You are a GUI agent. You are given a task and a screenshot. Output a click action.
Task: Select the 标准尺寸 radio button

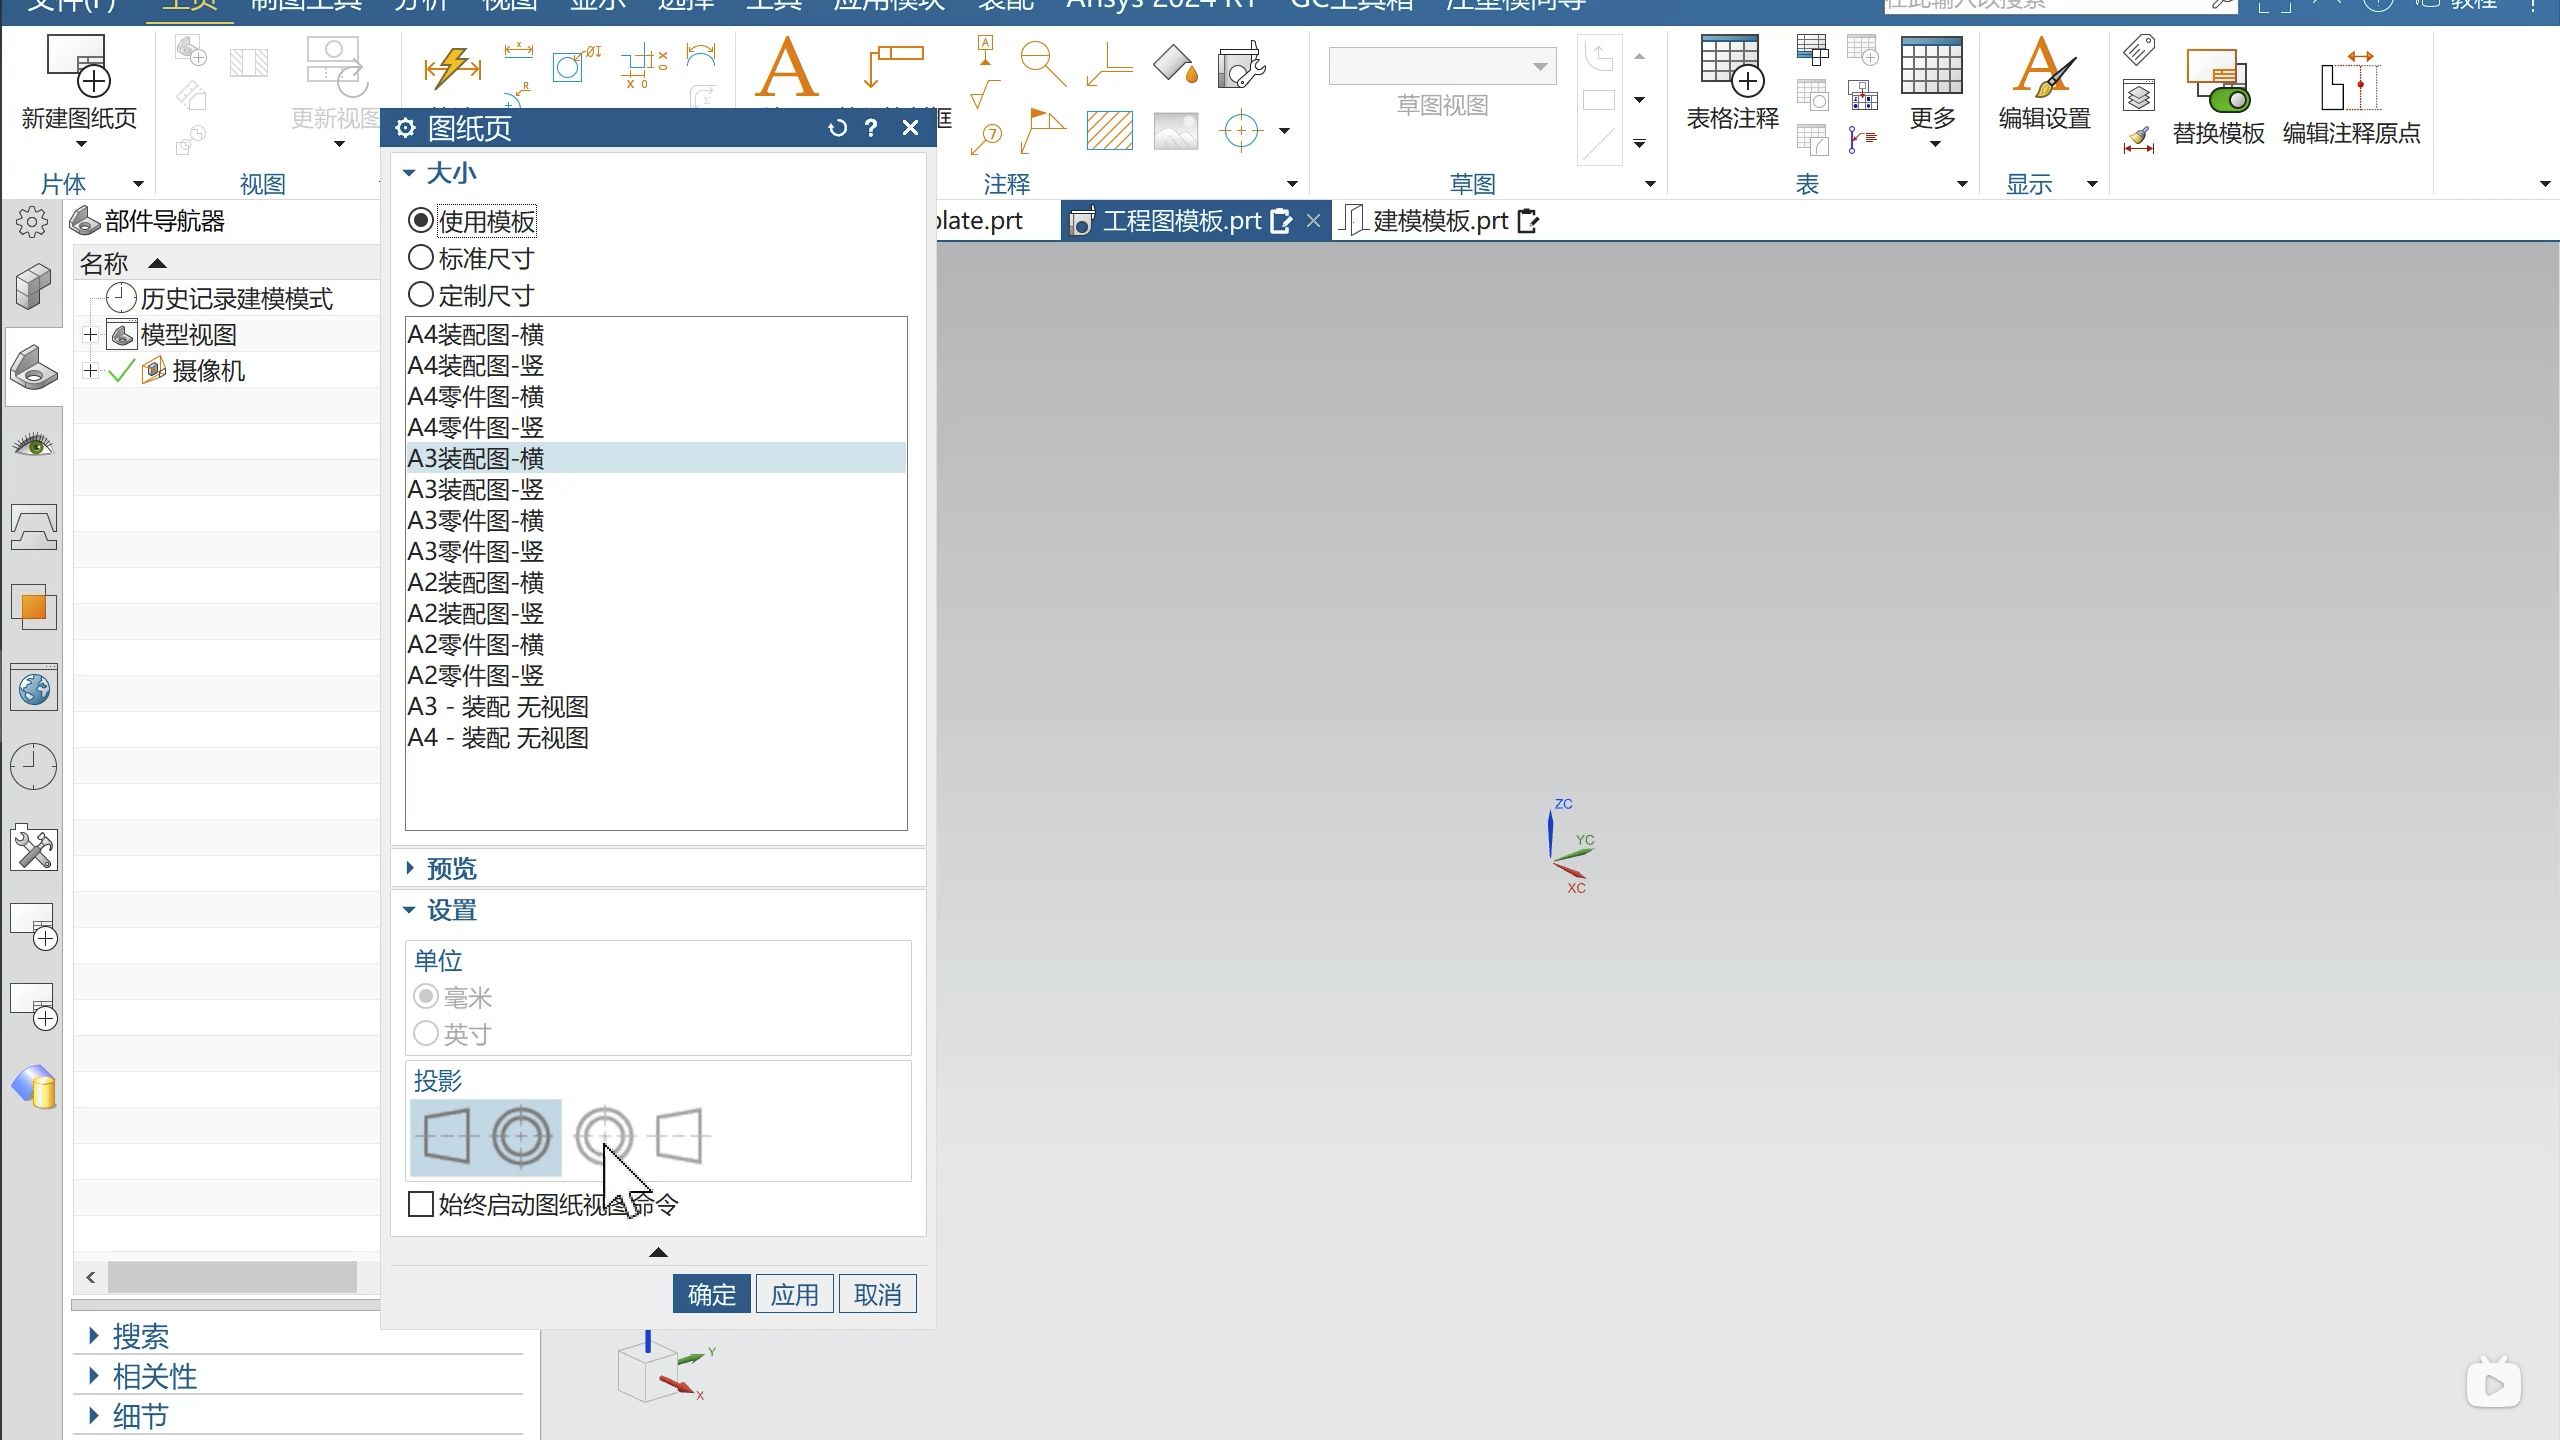pyautogui.click(x=421, y=258)
